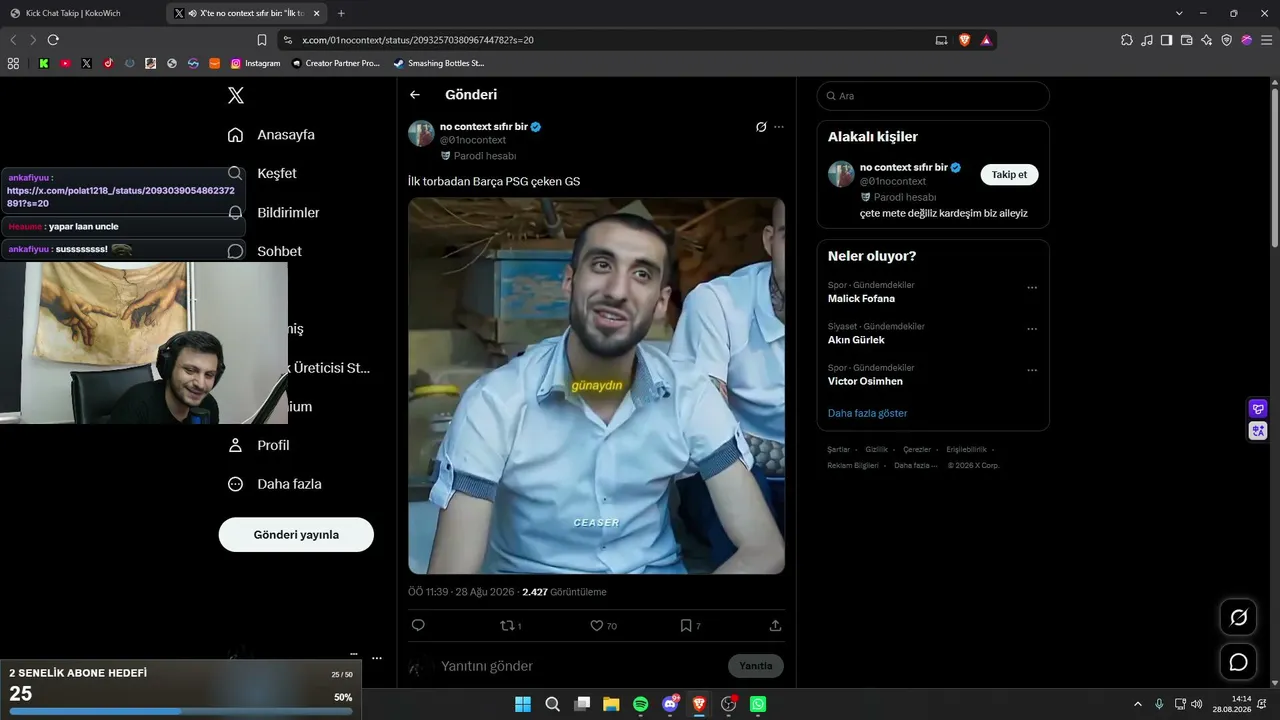Click the address bar URL
Viewport: 1280px width, 720px height.
(x=417, y=40)
